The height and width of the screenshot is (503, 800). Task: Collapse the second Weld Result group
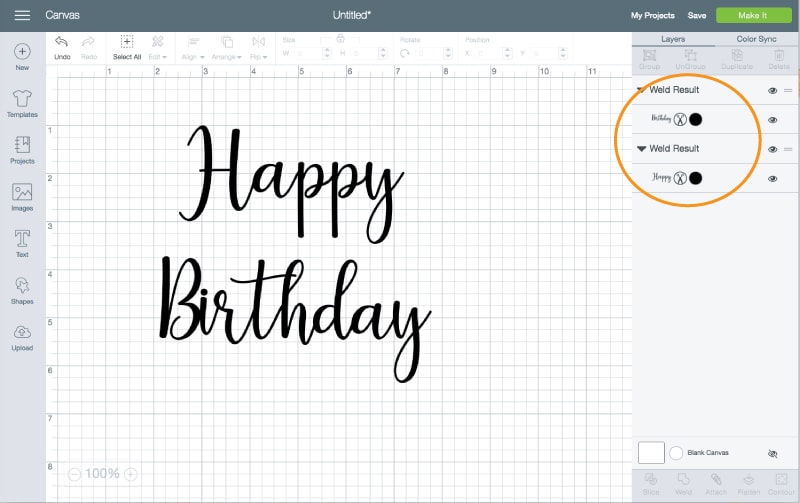click(641, 149)
